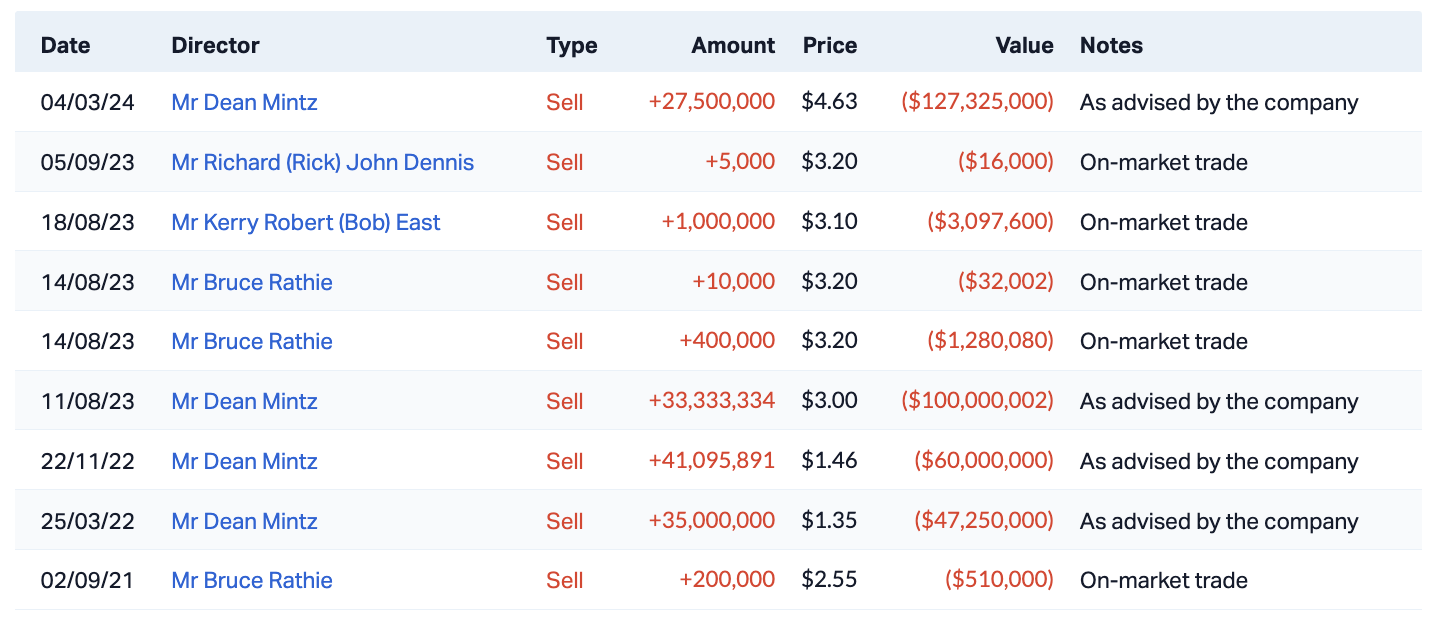Open Mr Bruce Rathie link in +400,000 row
The width and height of the screenshot is (1436, 628).
(252, 341)
